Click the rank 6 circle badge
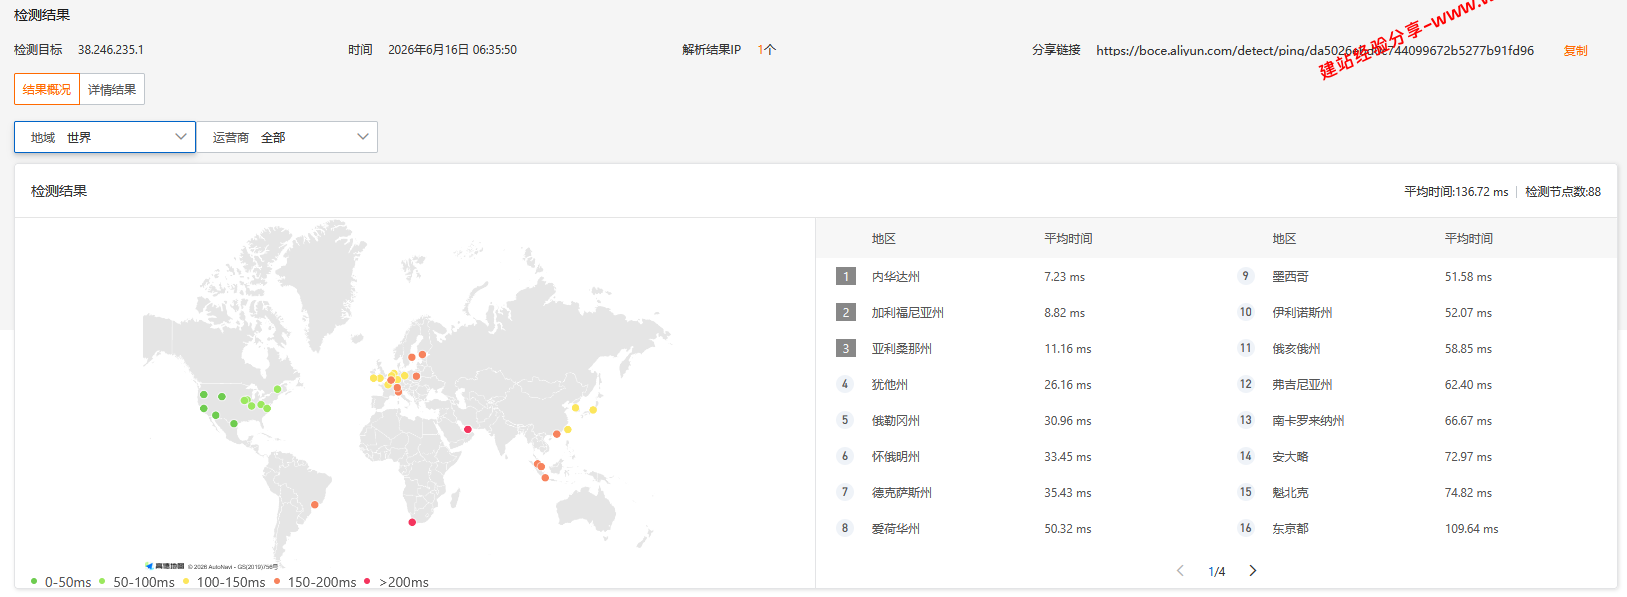 click(845, 456)
